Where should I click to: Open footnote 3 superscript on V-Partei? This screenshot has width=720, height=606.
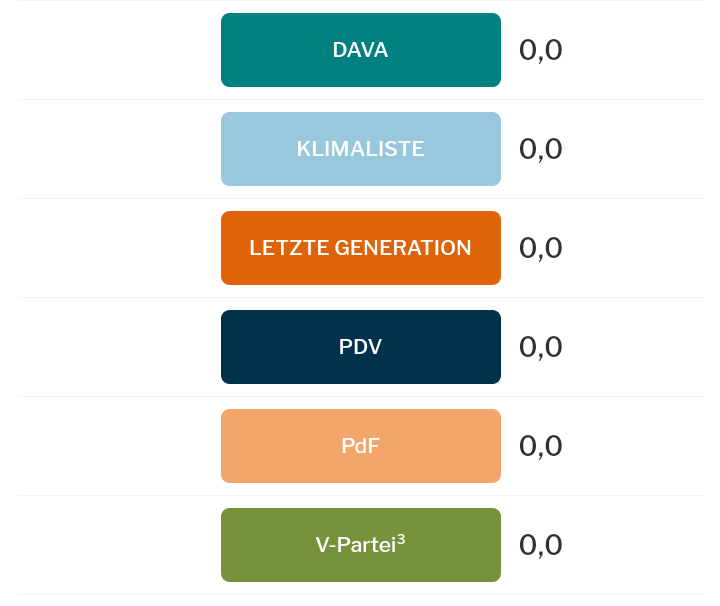coord(401,540)
